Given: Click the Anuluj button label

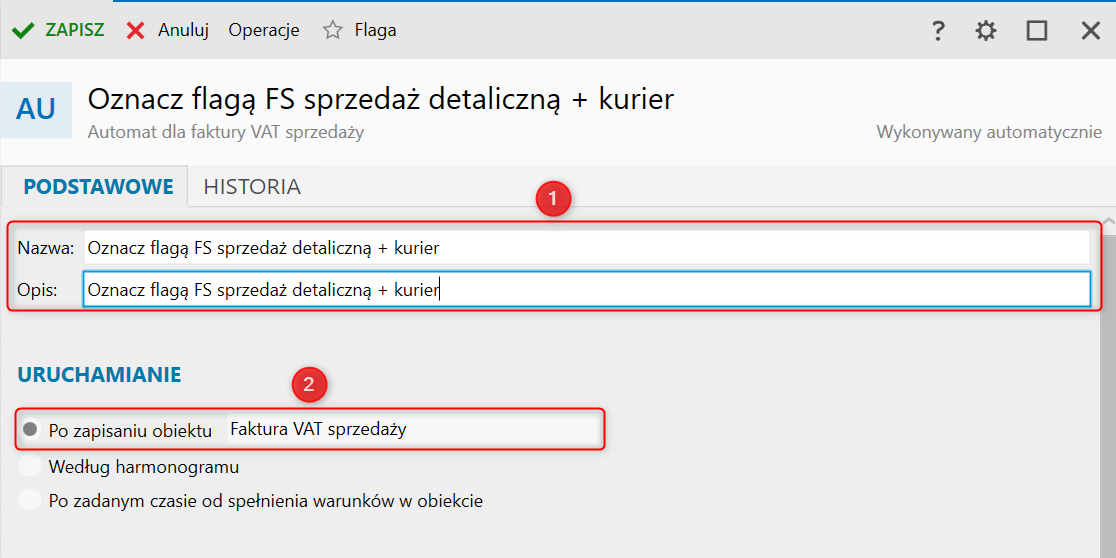Looking at the screenshot, I should pyautogui.click(x=183, y=30).
